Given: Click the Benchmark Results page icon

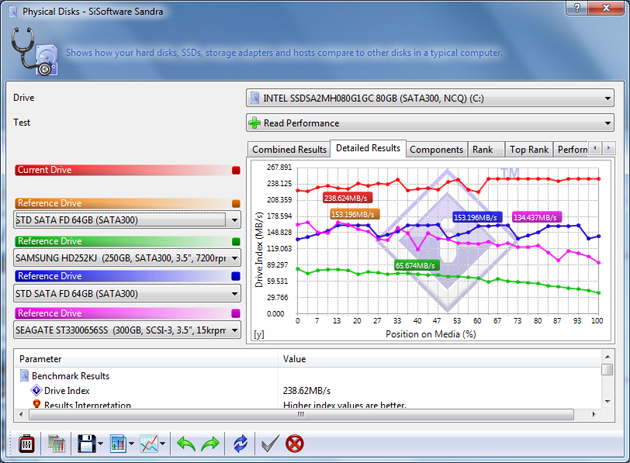Looking at the screenshot, I should [x=25, y=375].
